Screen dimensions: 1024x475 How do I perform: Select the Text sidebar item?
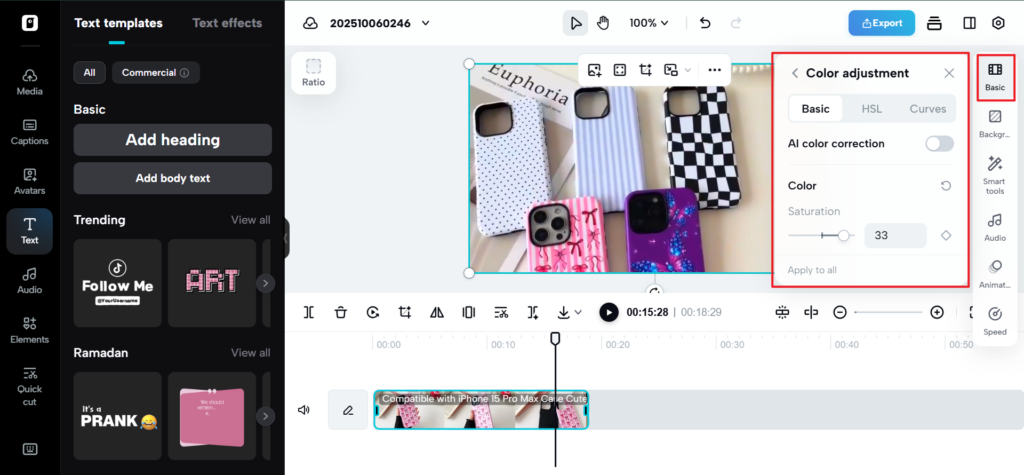tap(29, 231)
